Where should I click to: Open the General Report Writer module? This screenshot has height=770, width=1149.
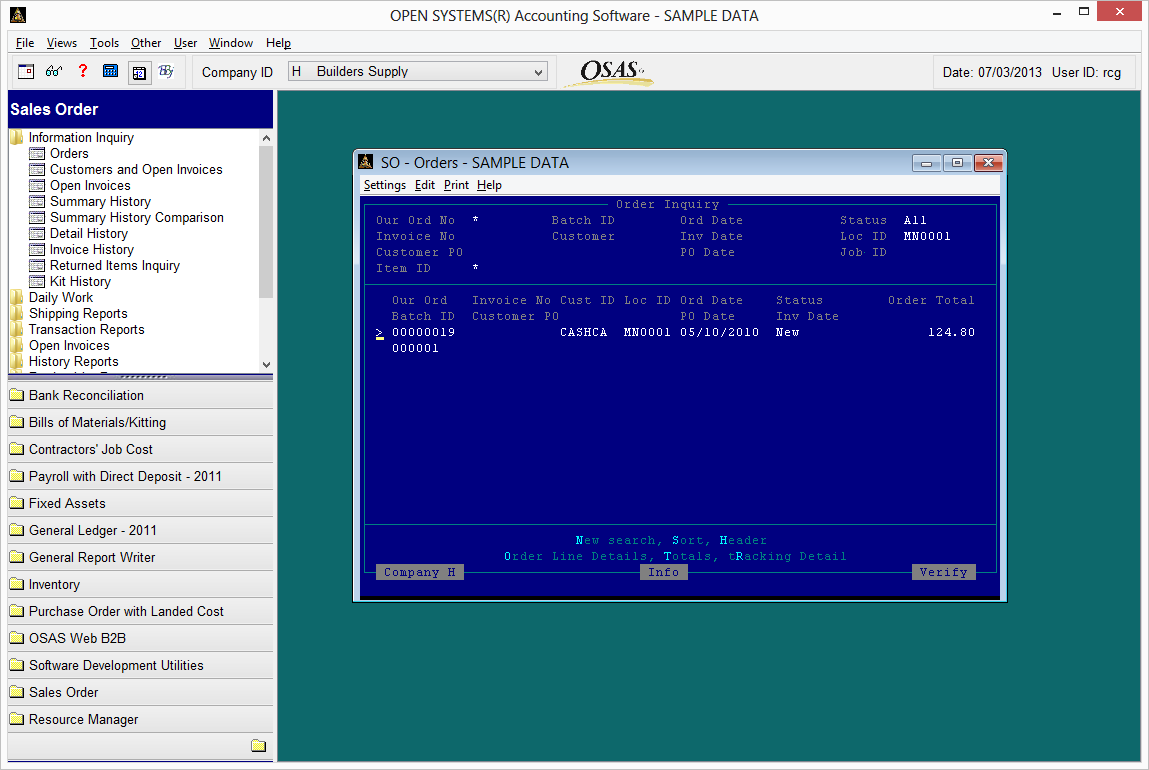[140, 558]
